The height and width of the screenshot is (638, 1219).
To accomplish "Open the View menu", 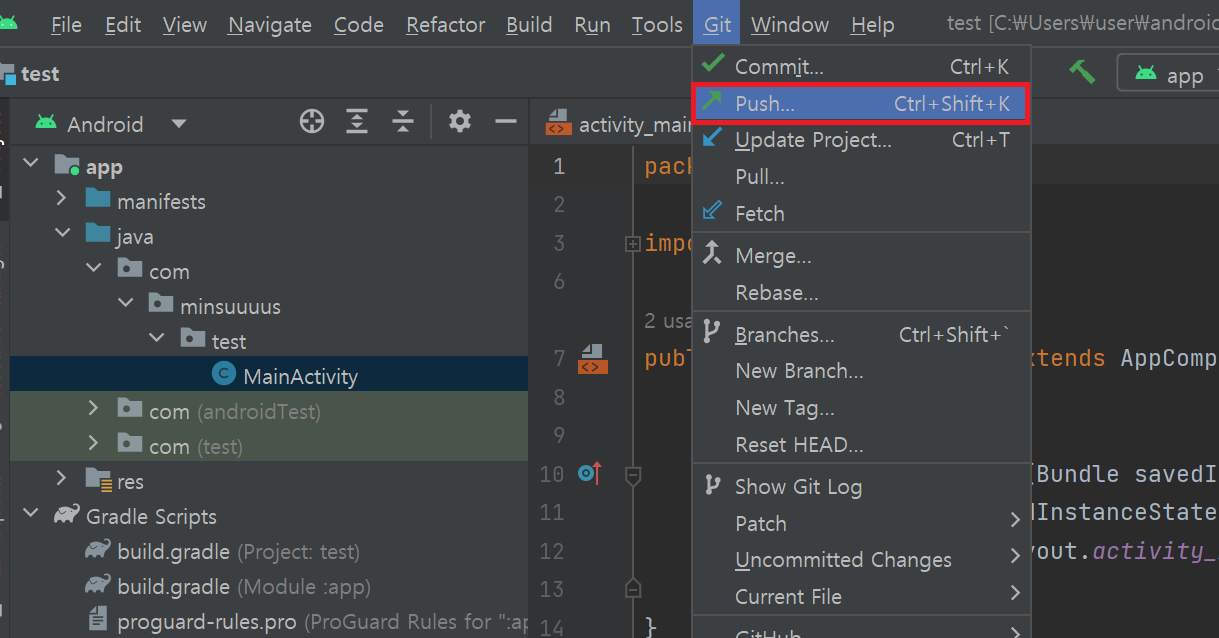I will click(x=184, y=25).
